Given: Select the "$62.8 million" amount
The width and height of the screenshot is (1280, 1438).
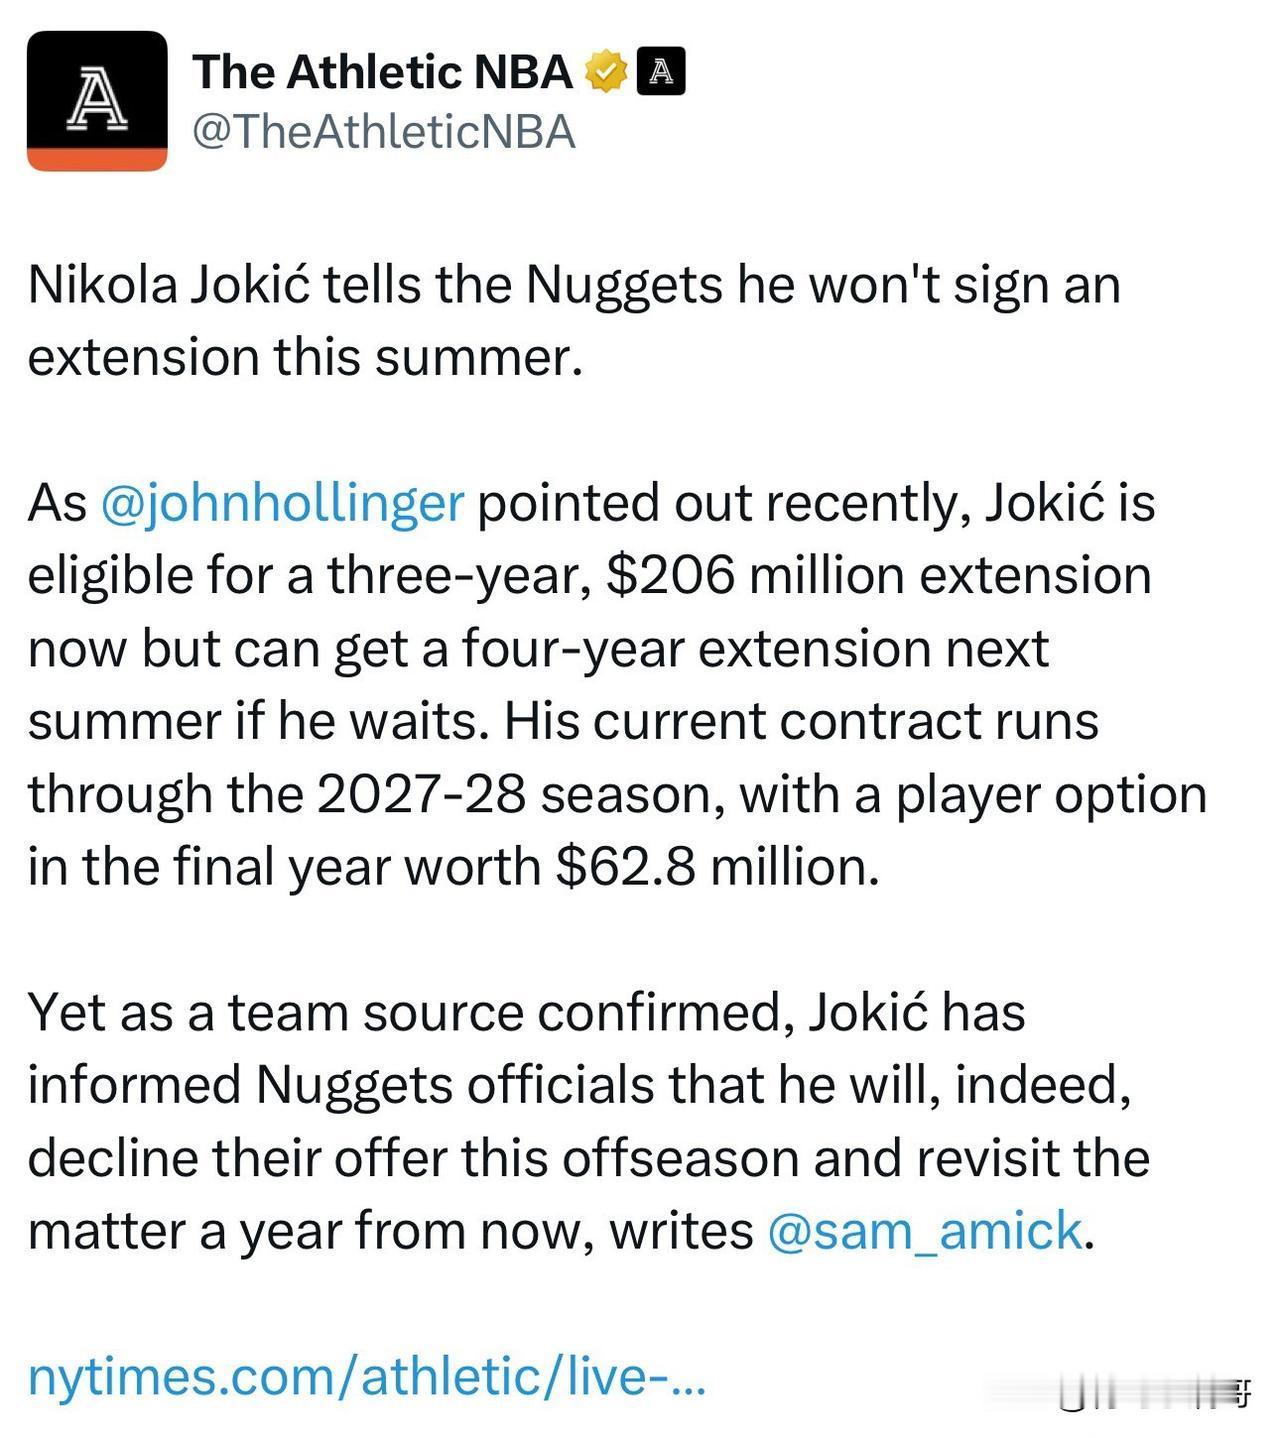Looking at the screenshot, I should click(x=718, y=867).
